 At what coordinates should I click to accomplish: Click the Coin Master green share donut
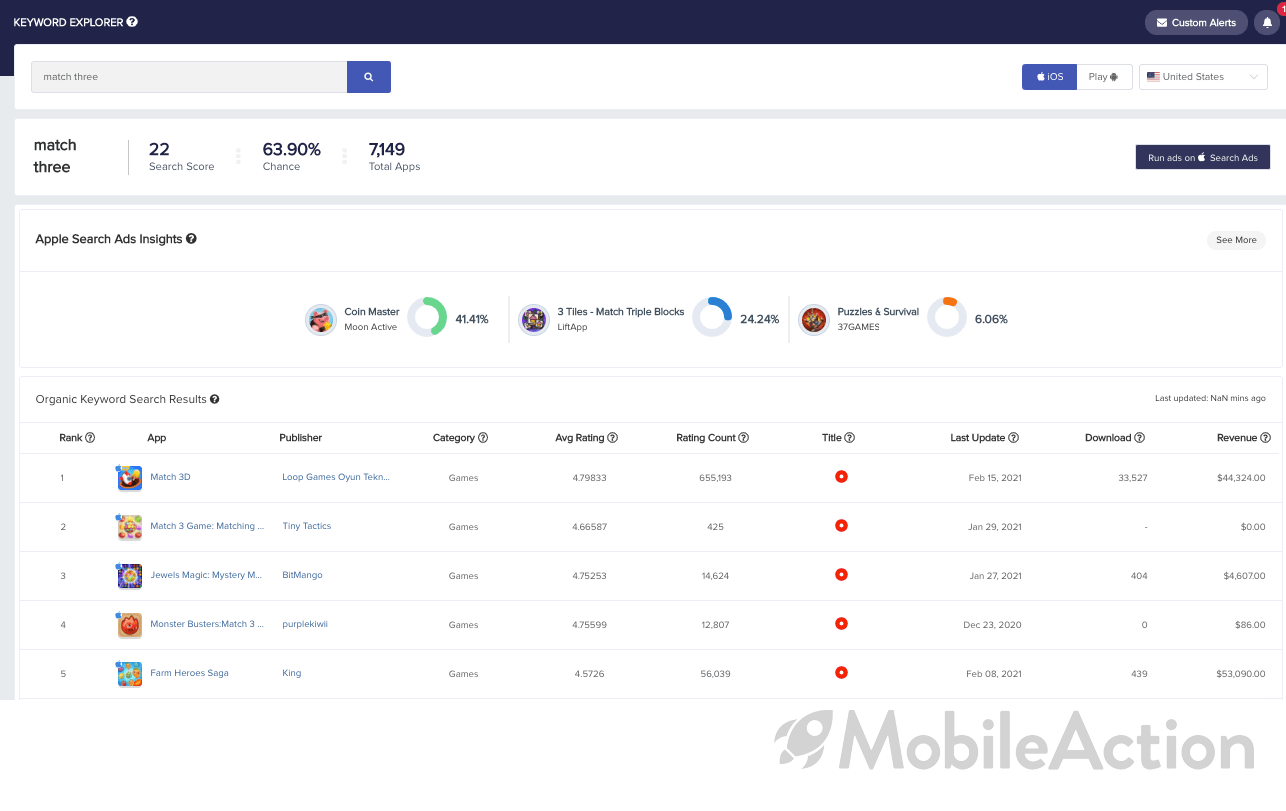[427, 317]
